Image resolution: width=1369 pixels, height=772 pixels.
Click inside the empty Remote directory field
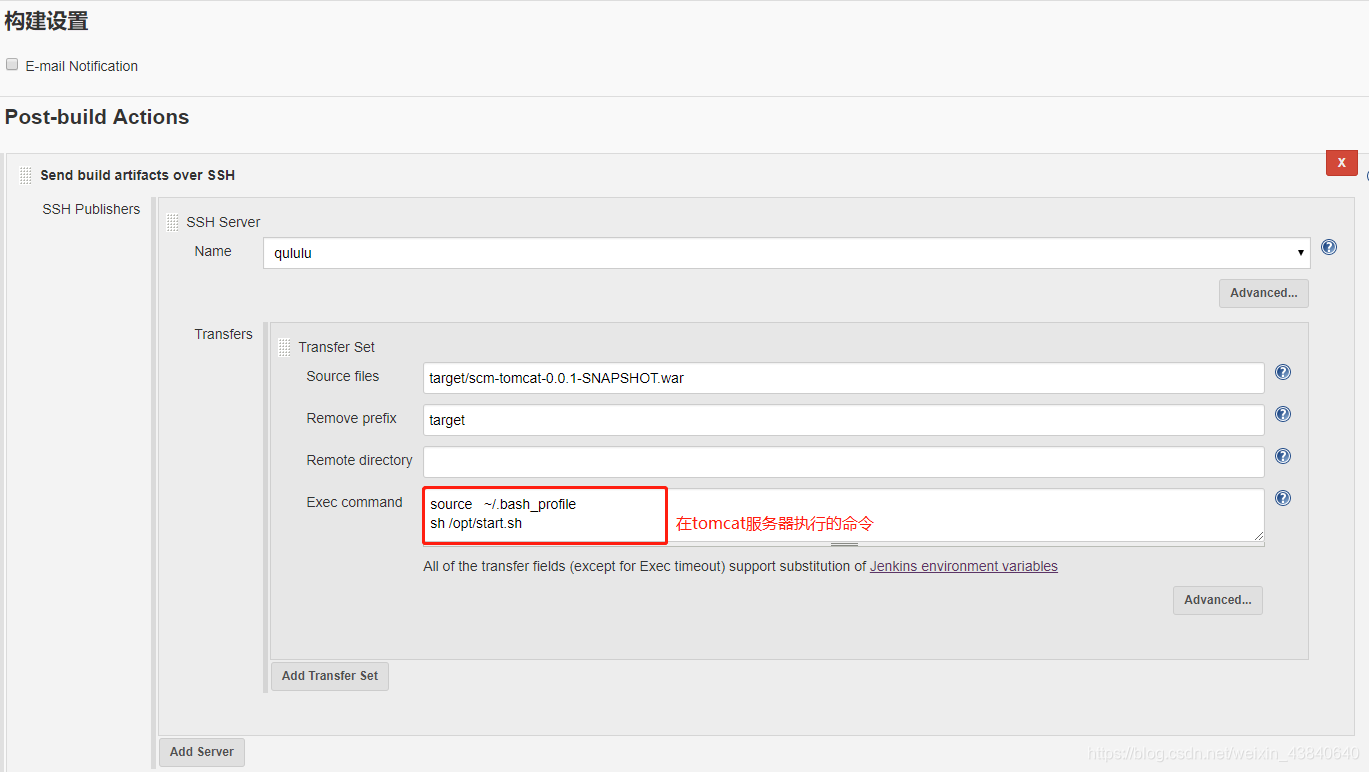[x=844, y=462]
